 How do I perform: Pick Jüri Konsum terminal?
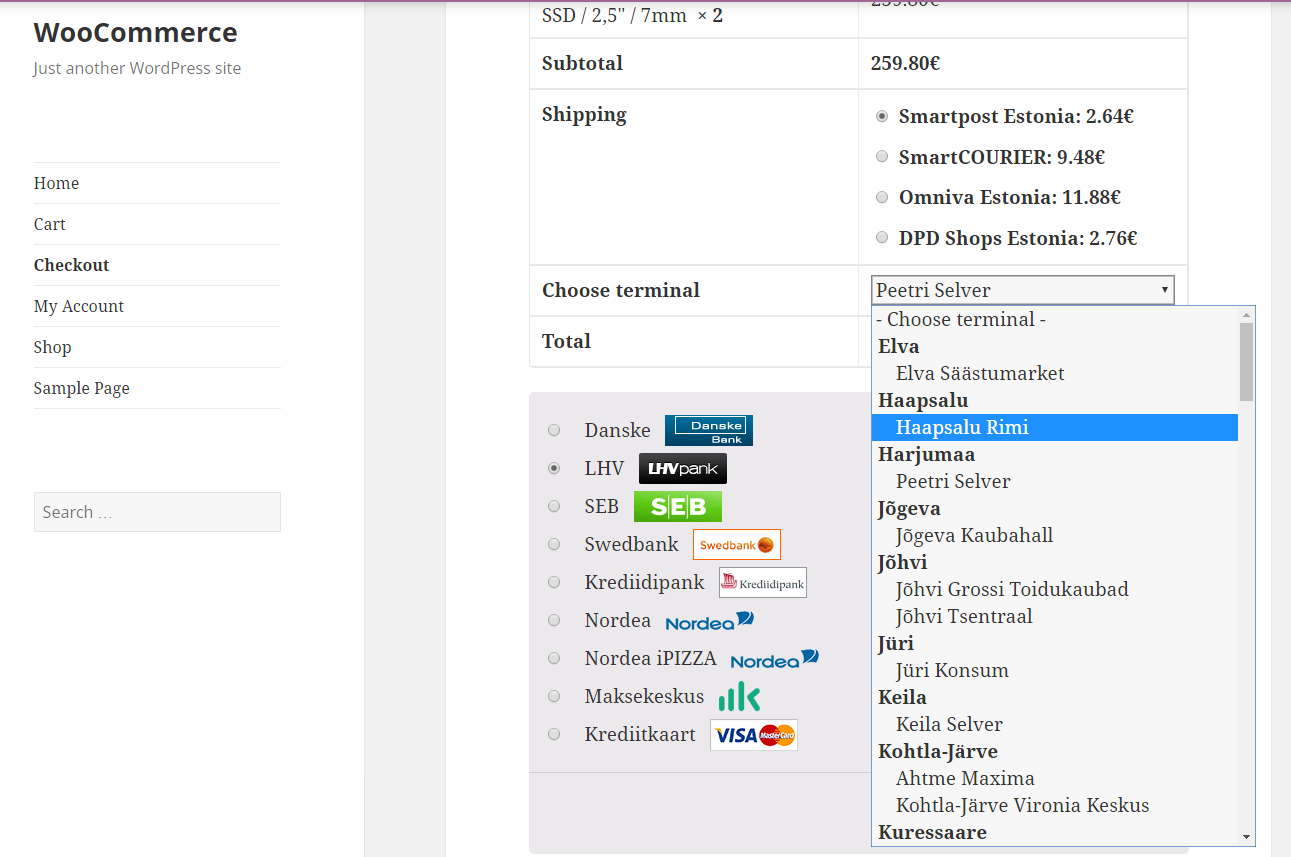[x=1055, y=670]
